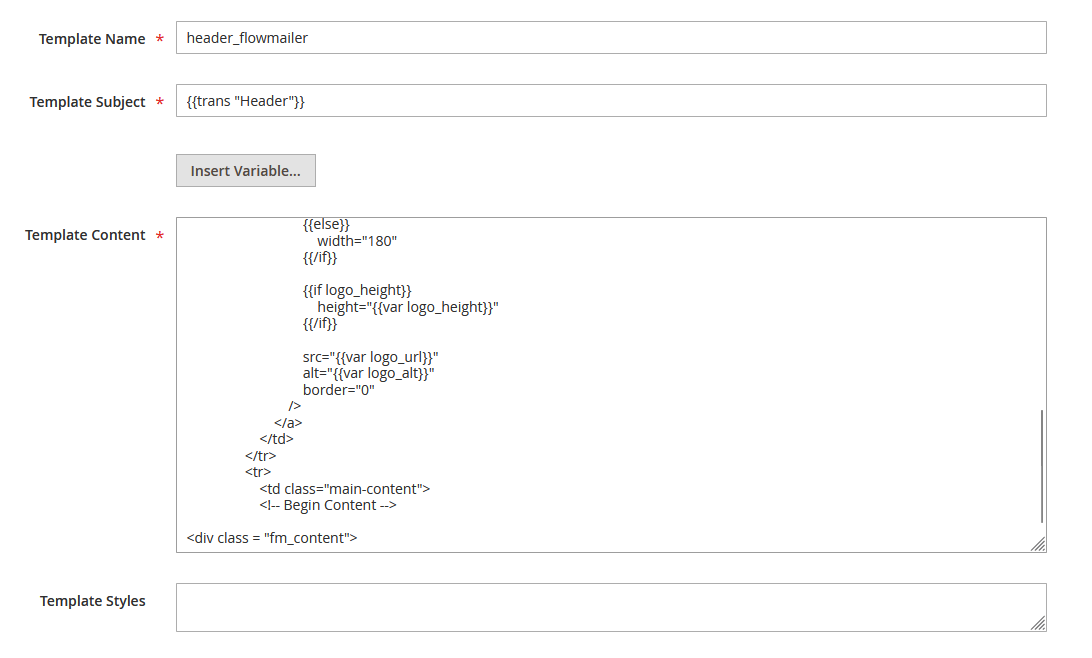Grab the Template Styles resize handle
This screenshot has width=1092, height=658.
1038,623
